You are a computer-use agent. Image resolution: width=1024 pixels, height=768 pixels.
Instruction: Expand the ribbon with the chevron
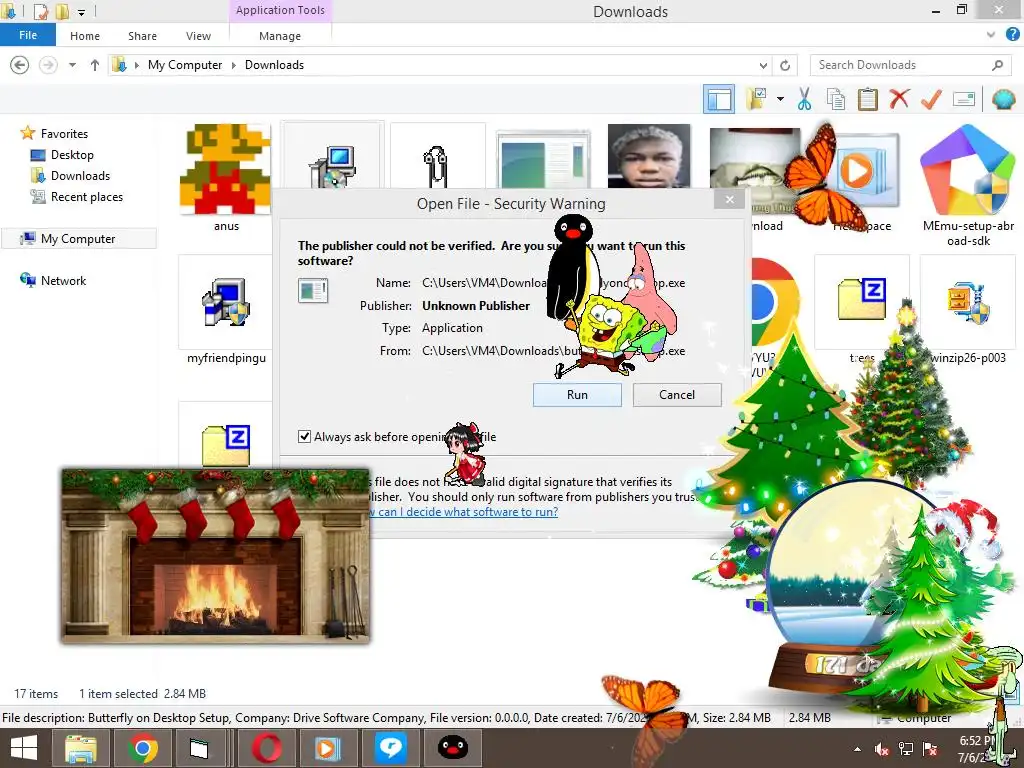991,35
